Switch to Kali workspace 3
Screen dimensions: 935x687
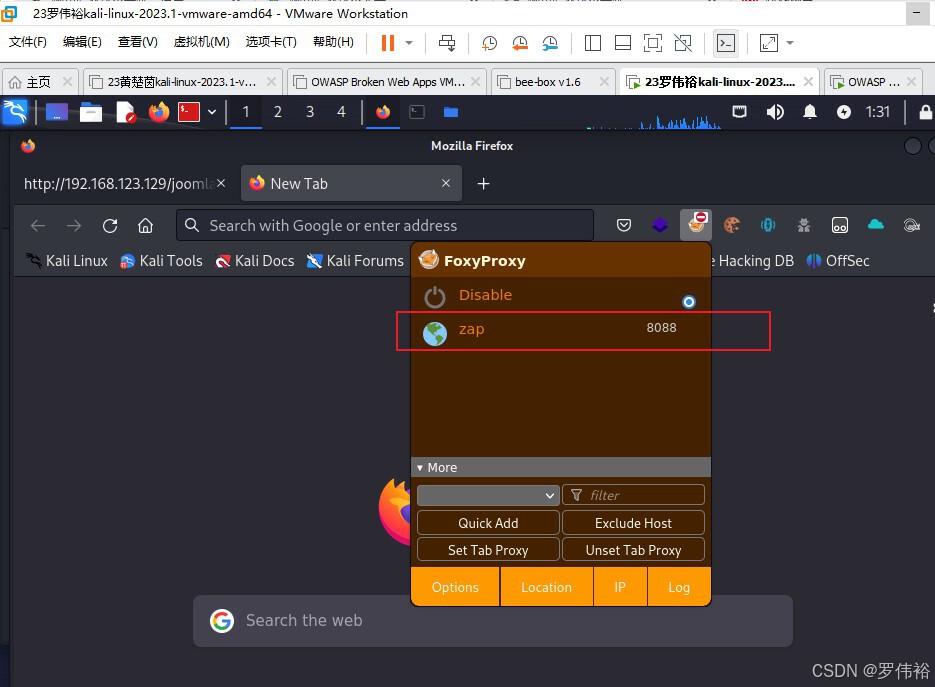tap(309, 112)
